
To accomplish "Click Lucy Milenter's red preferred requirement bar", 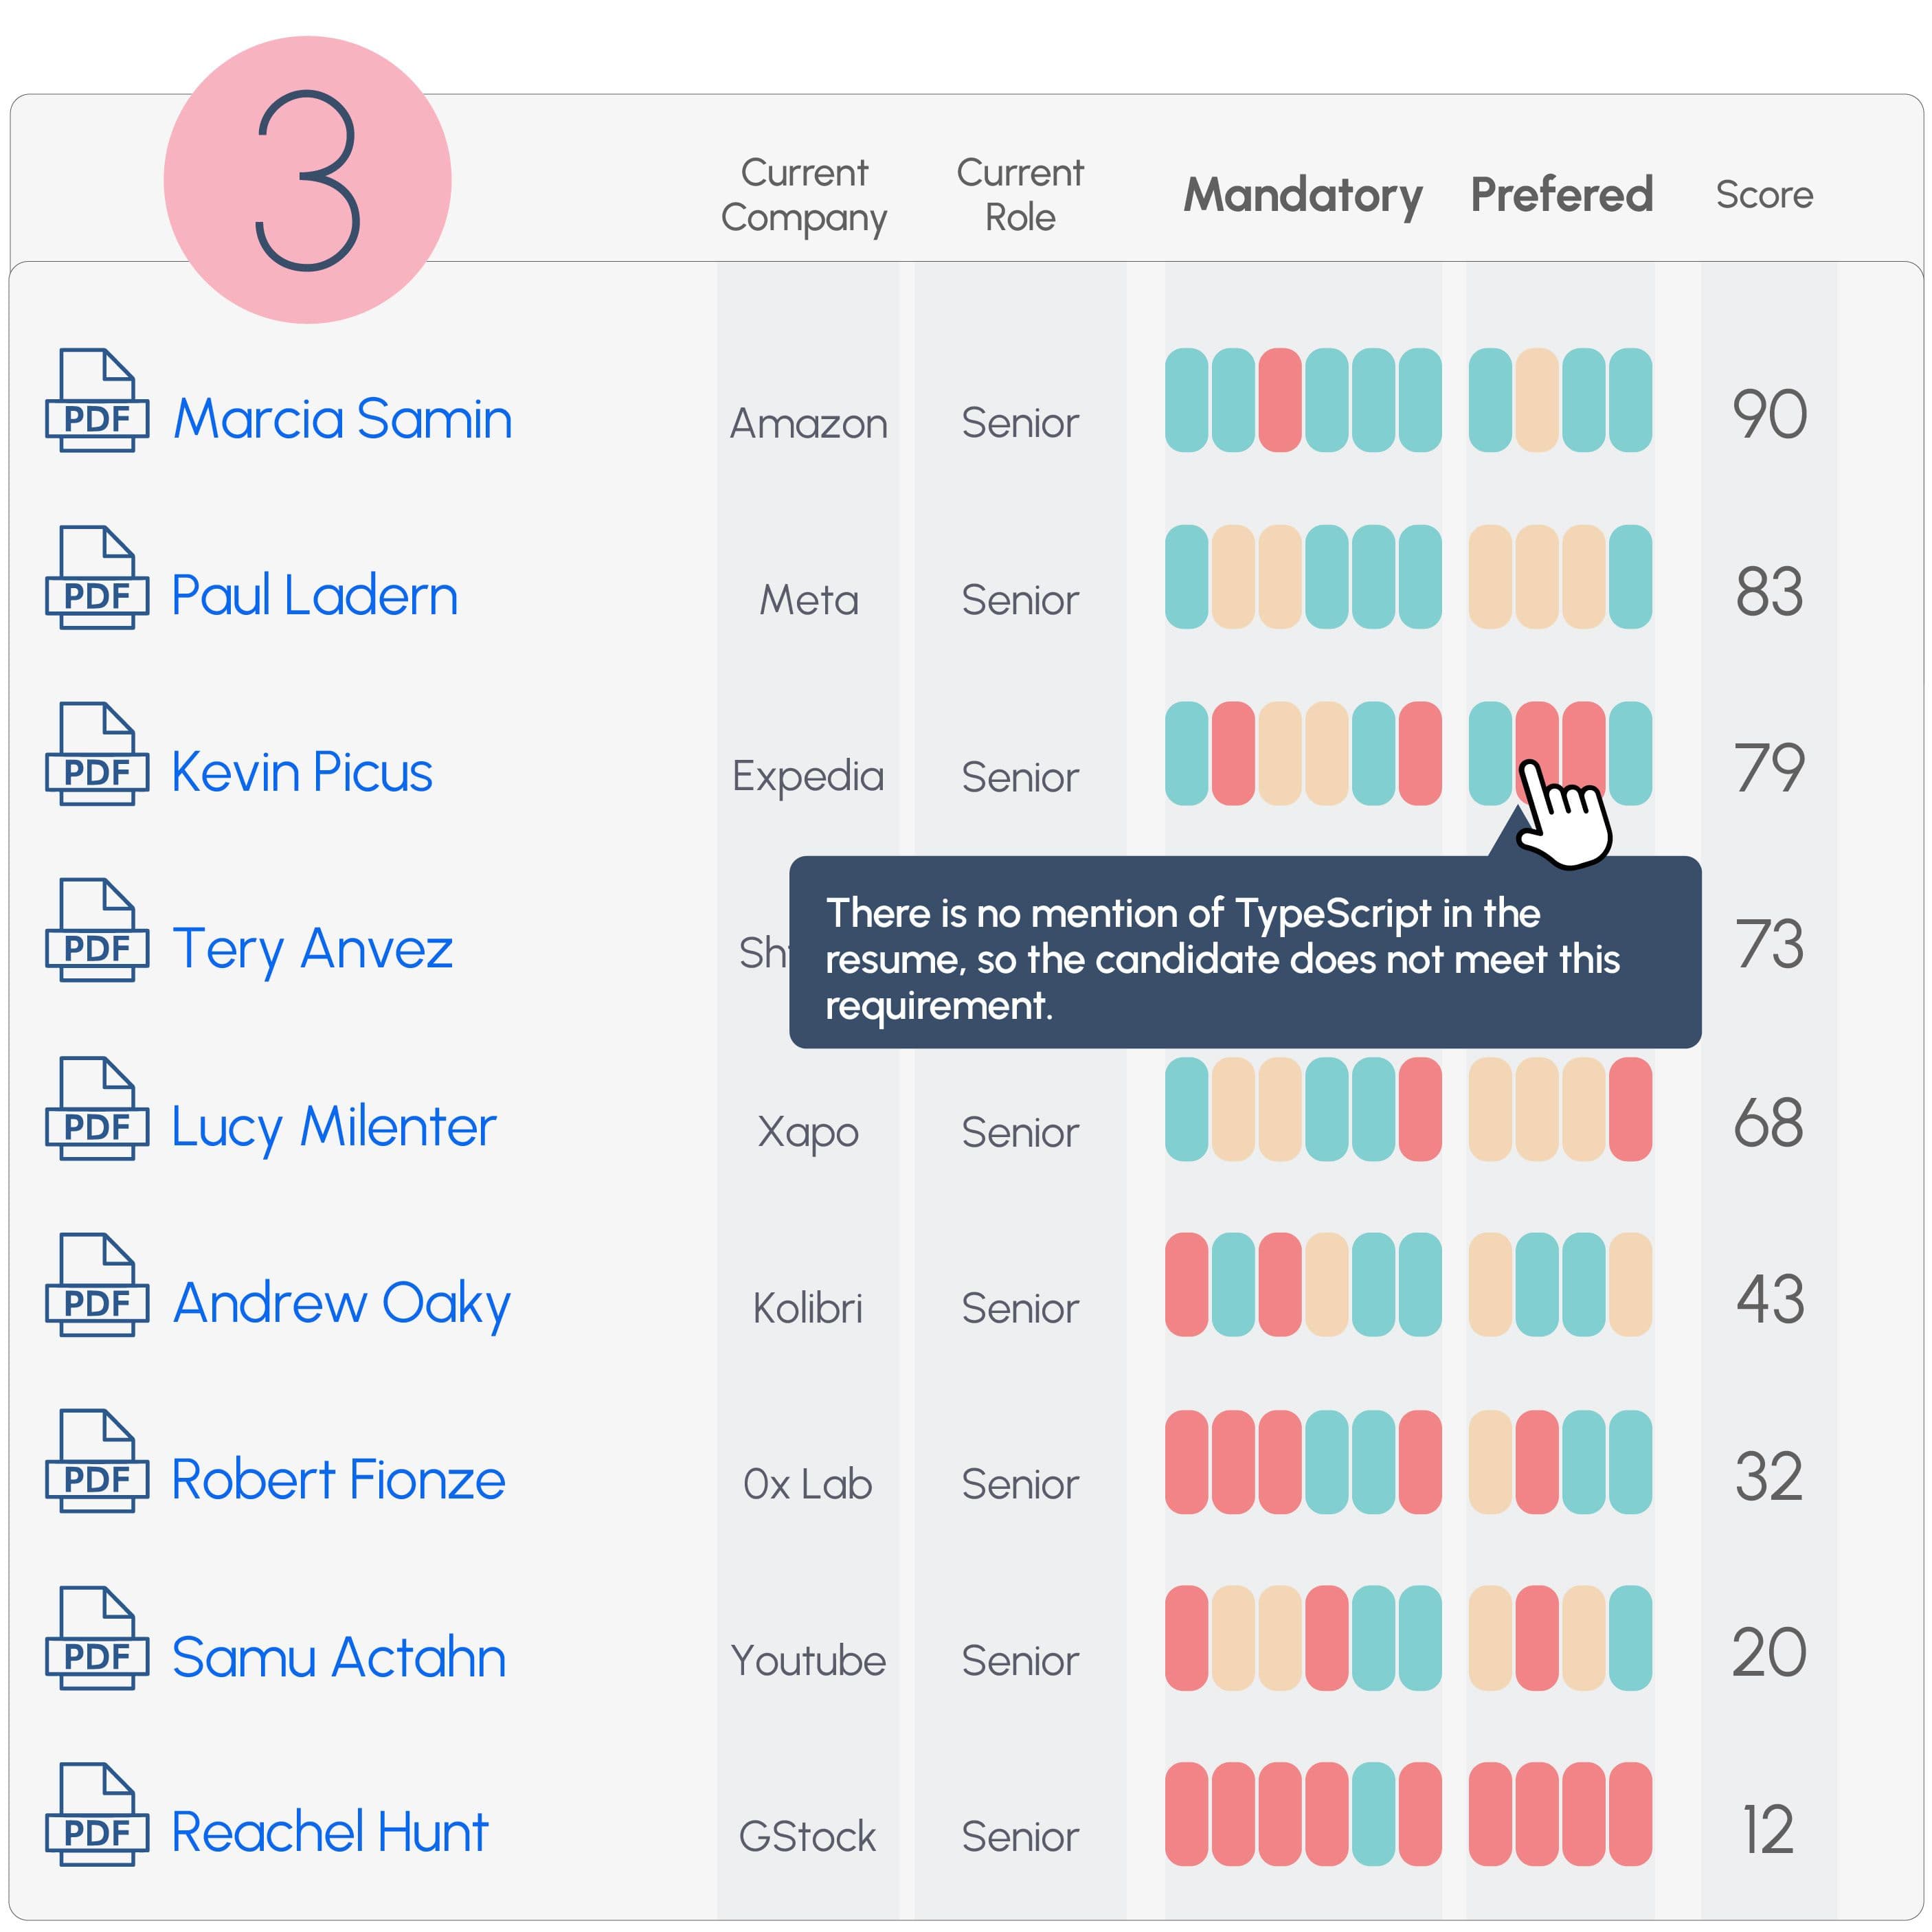I will click(x=1630, y=1109).
